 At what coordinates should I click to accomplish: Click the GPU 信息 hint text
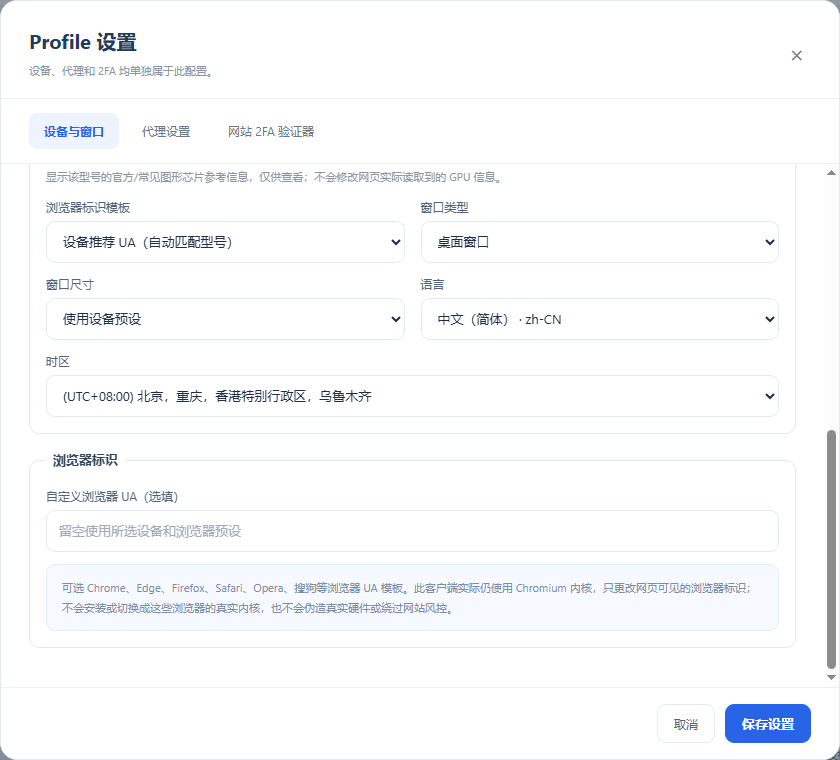(x=274, y=177)
